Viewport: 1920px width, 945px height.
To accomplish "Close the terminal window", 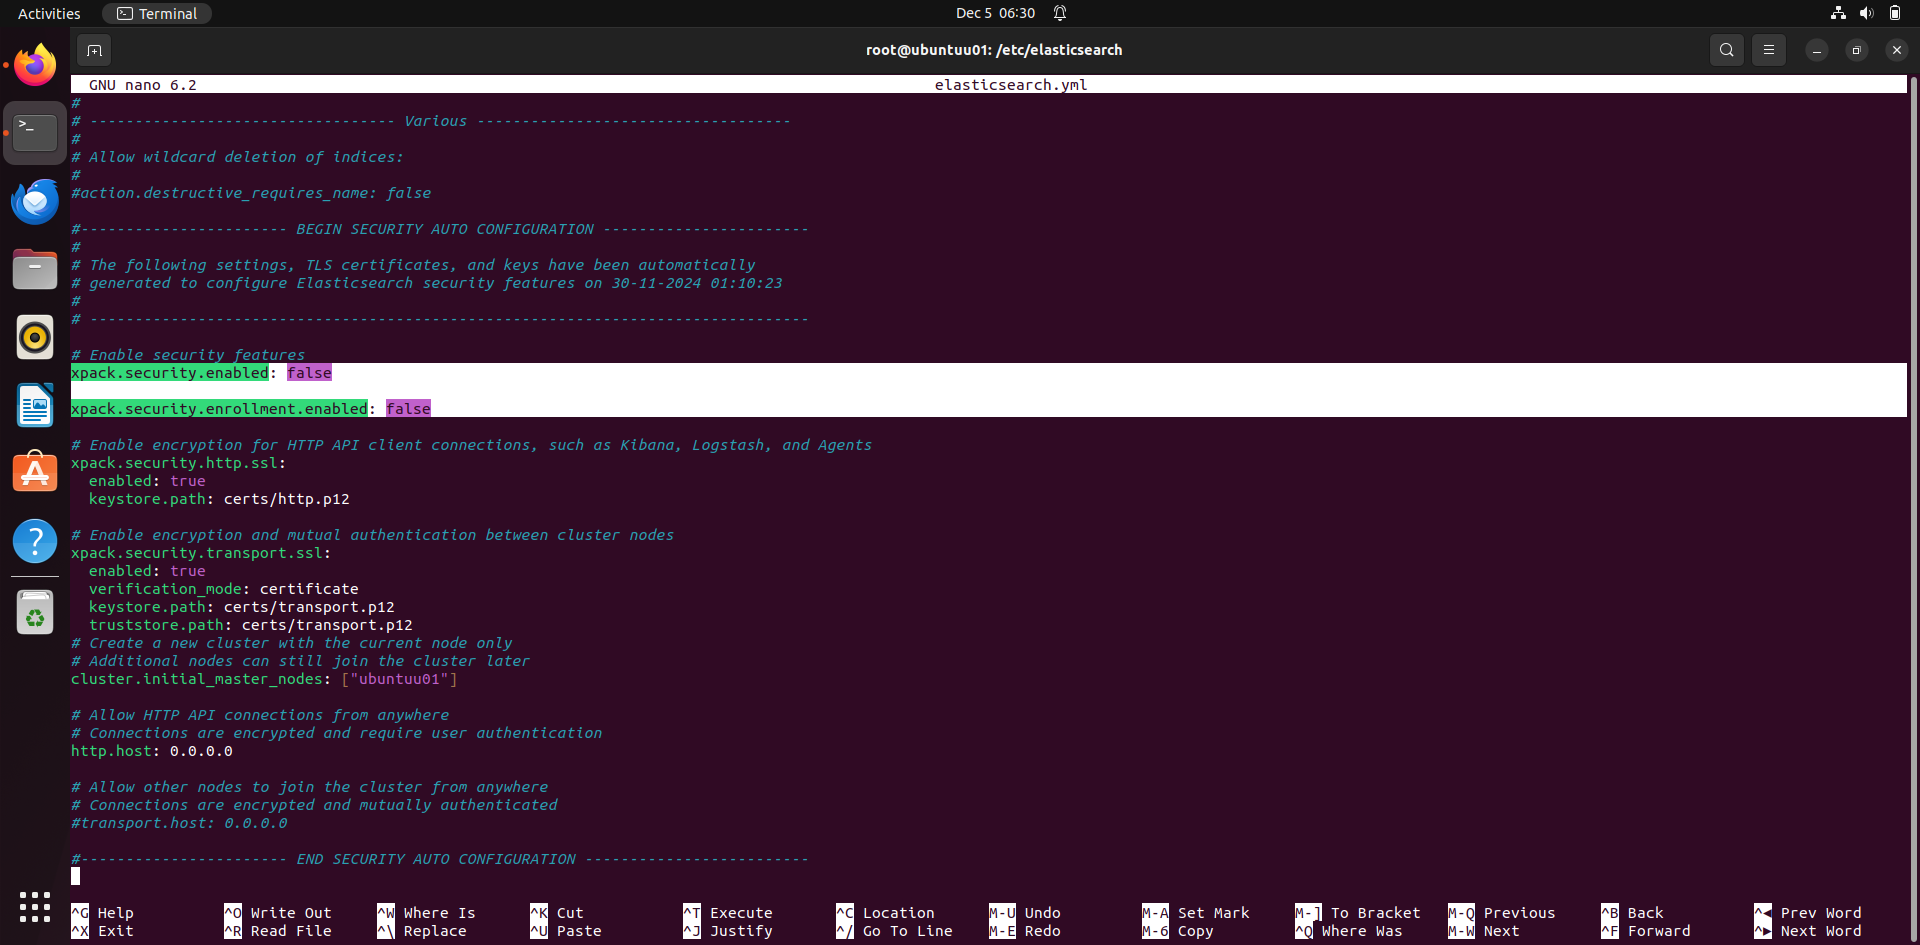I will [x=1896, y=50].
